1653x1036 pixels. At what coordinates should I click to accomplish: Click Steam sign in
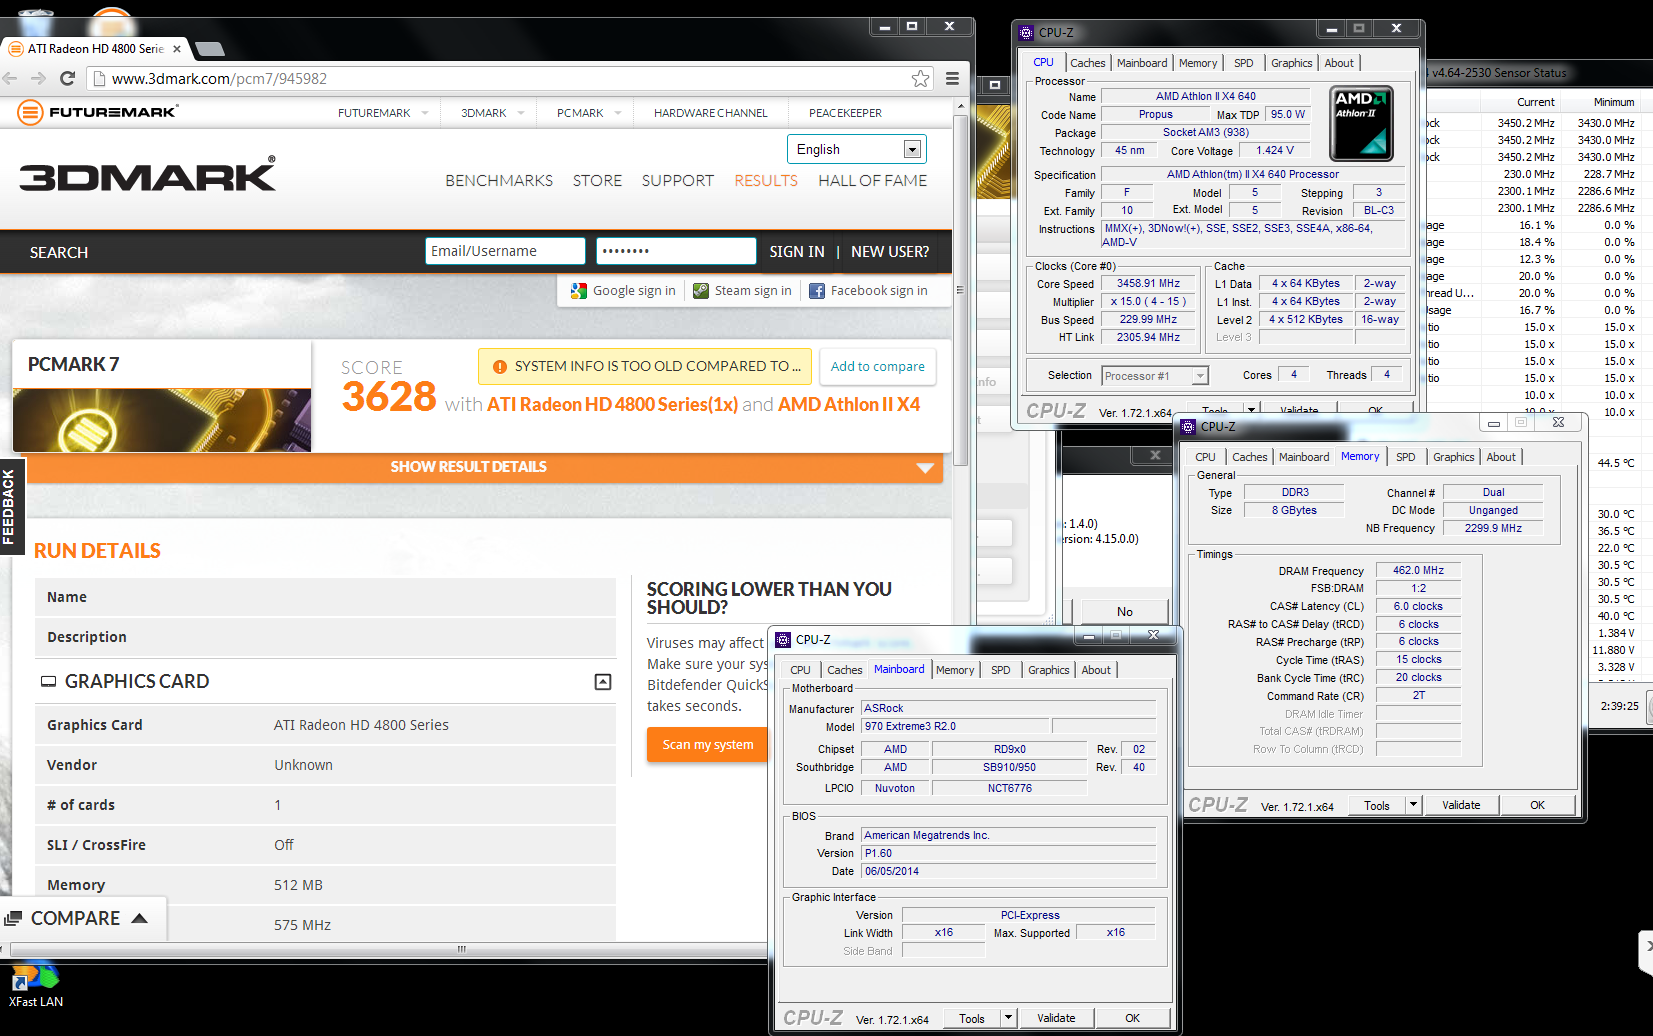[742, 291]
